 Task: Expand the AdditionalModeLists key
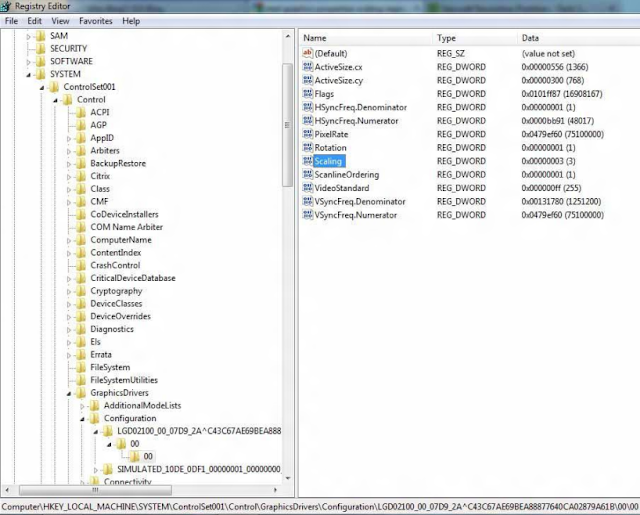[82, 406]
